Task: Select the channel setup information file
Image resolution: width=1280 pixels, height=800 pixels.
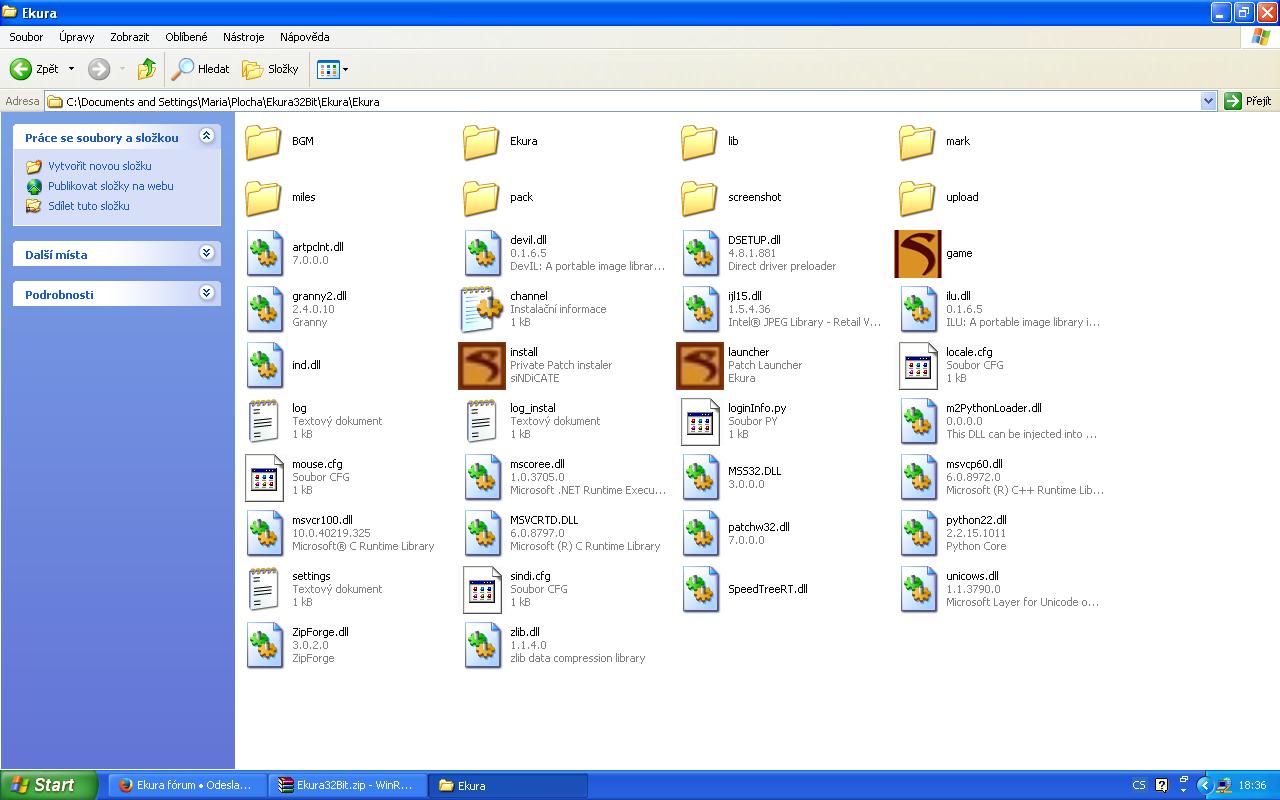Action: (482, 310)
